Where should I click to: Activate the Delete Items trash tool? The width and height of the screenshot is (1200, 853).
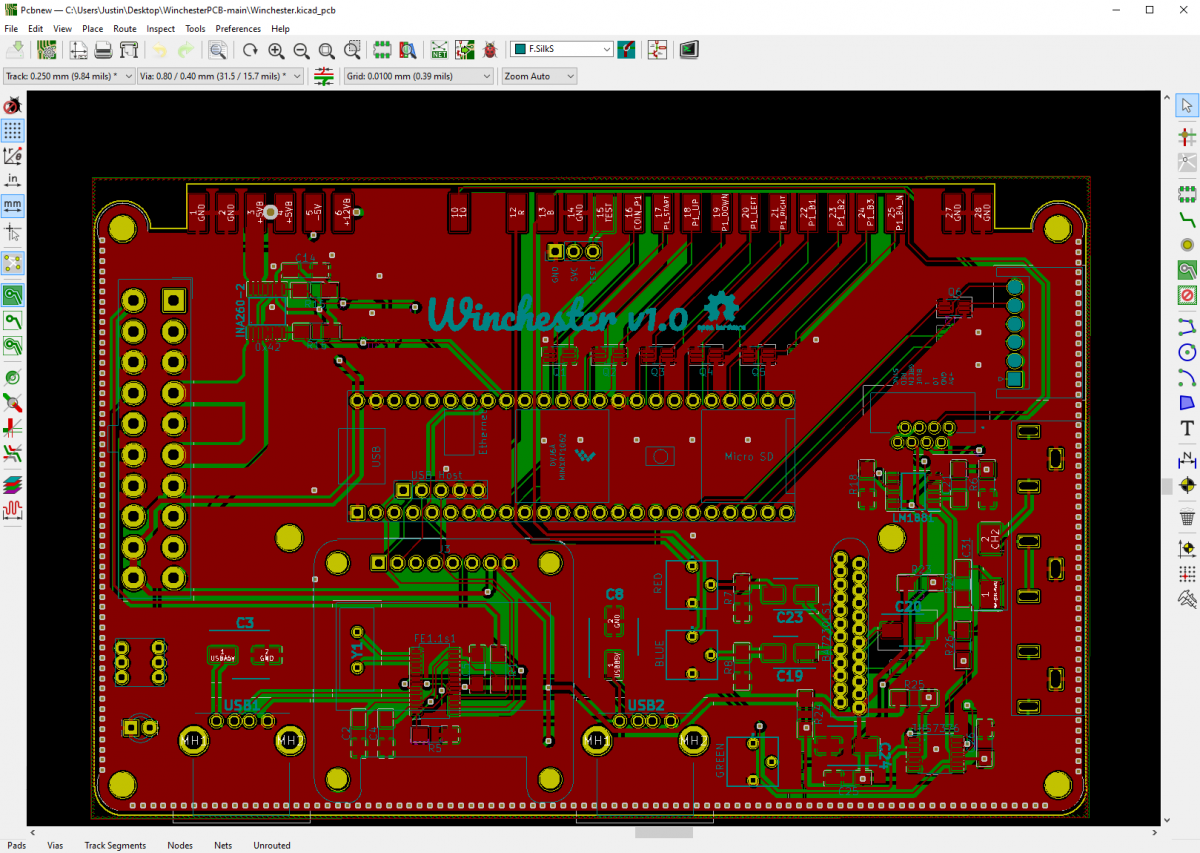[1187, 517]
